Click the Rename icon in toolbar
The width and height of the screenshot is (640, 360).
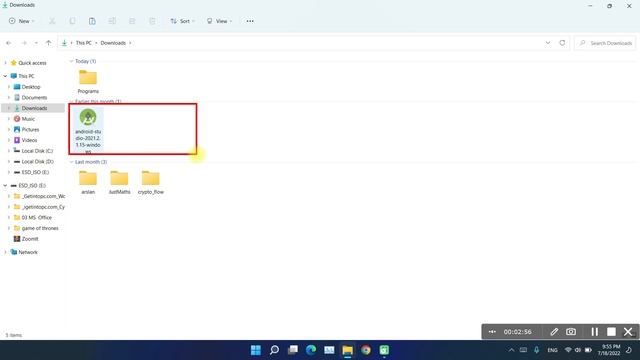(x=112, y=21)
